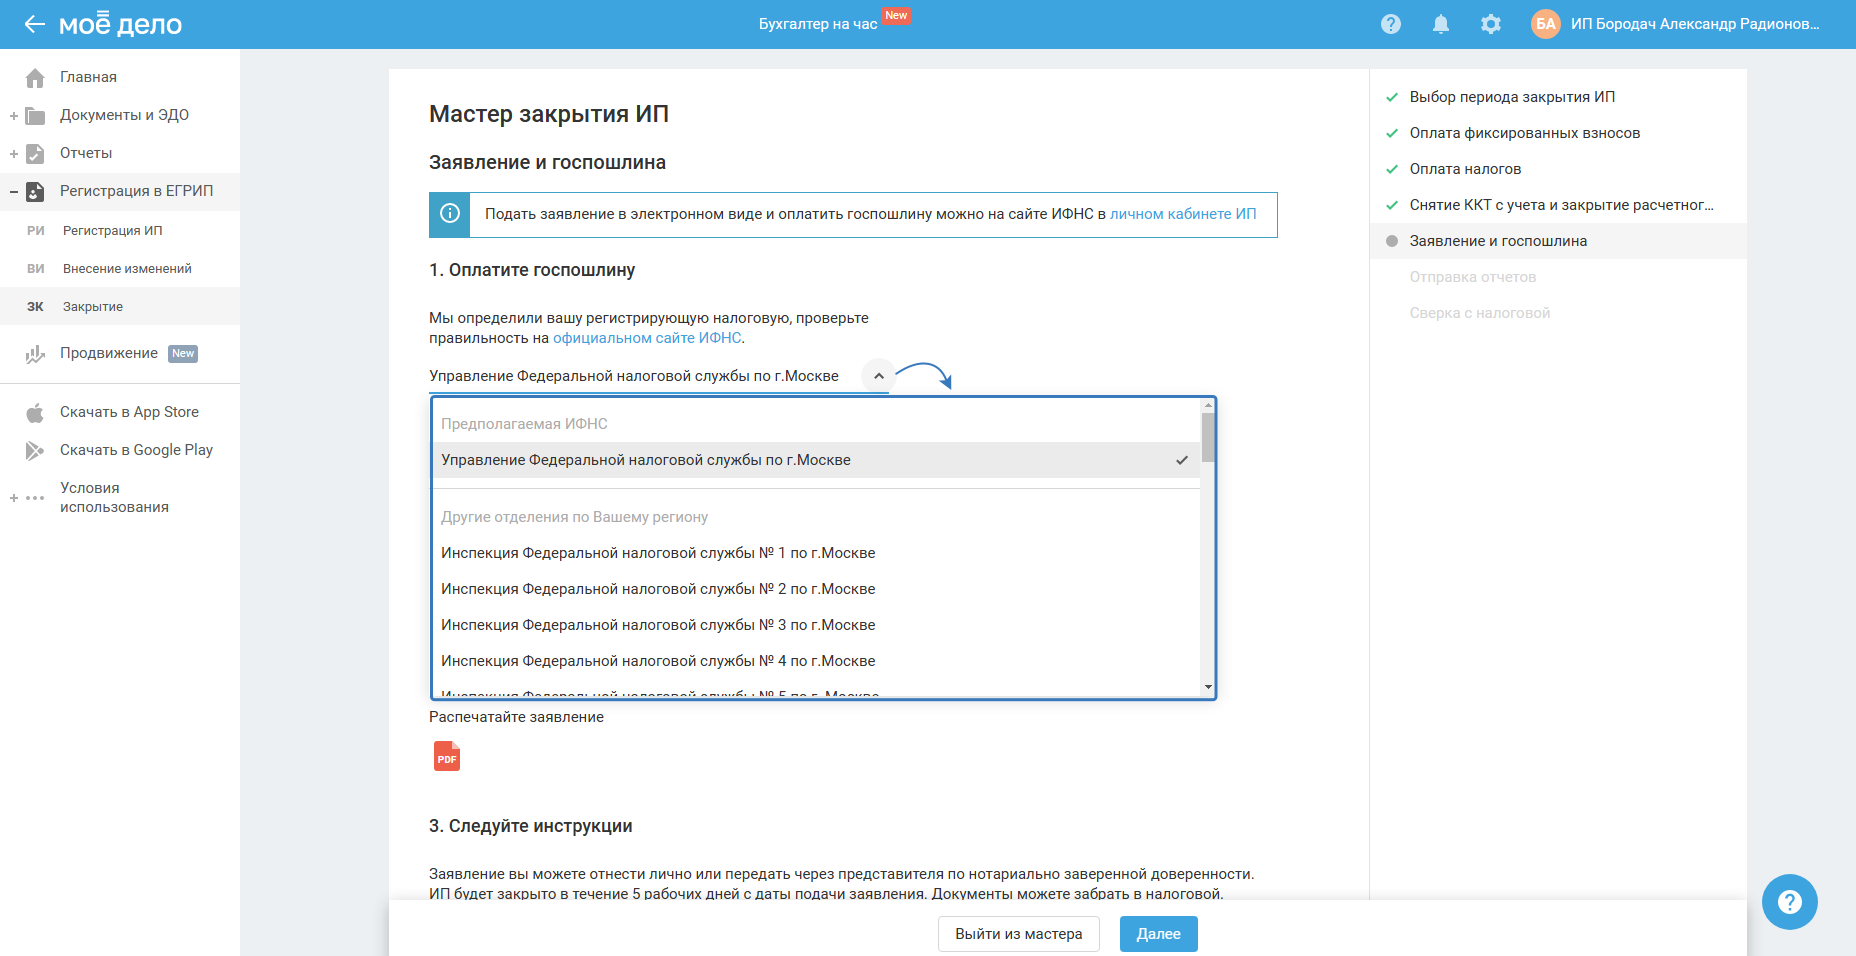
Task: Select Инспекция ФНС № 2 по г.Москве
Action: [658, 589]
